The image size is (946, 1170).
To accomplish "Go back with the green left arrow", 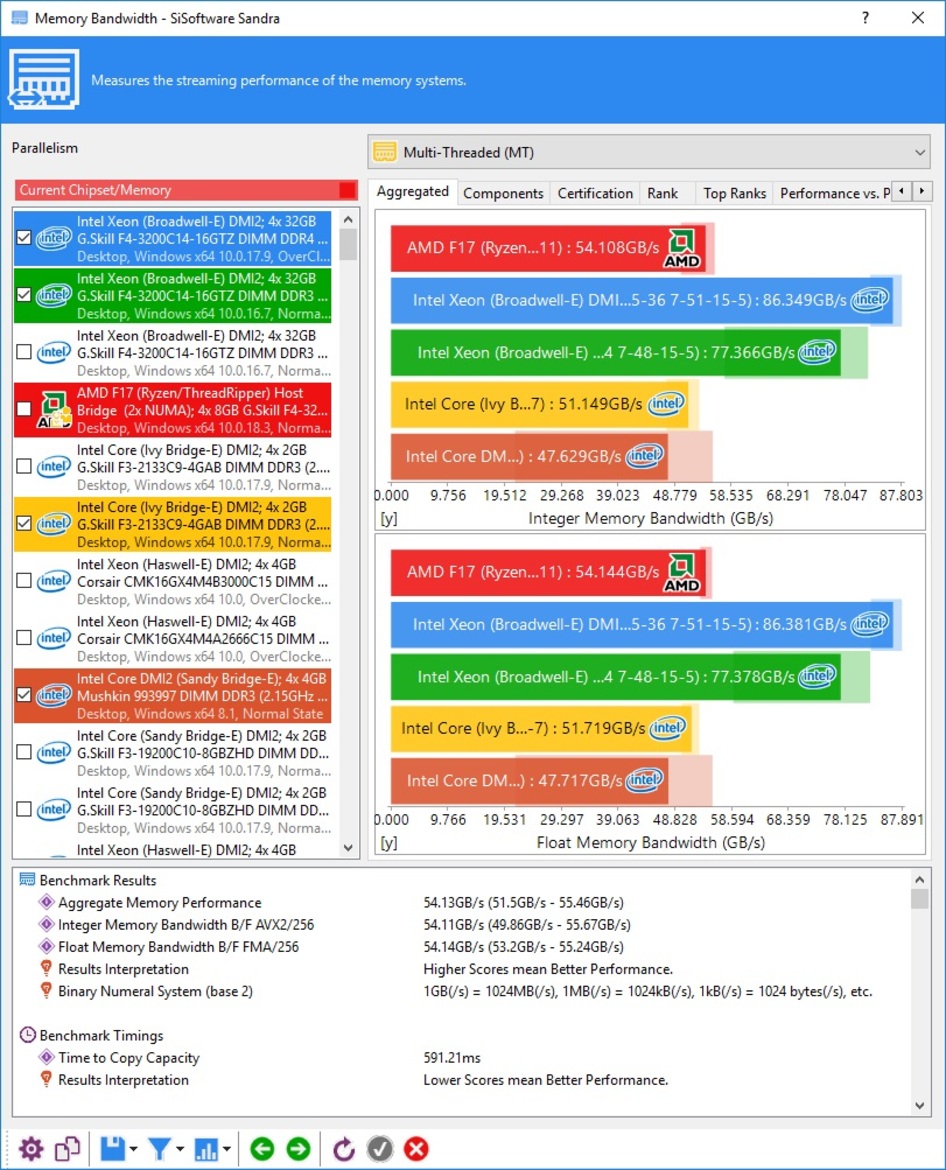I will pos(262,1148).
